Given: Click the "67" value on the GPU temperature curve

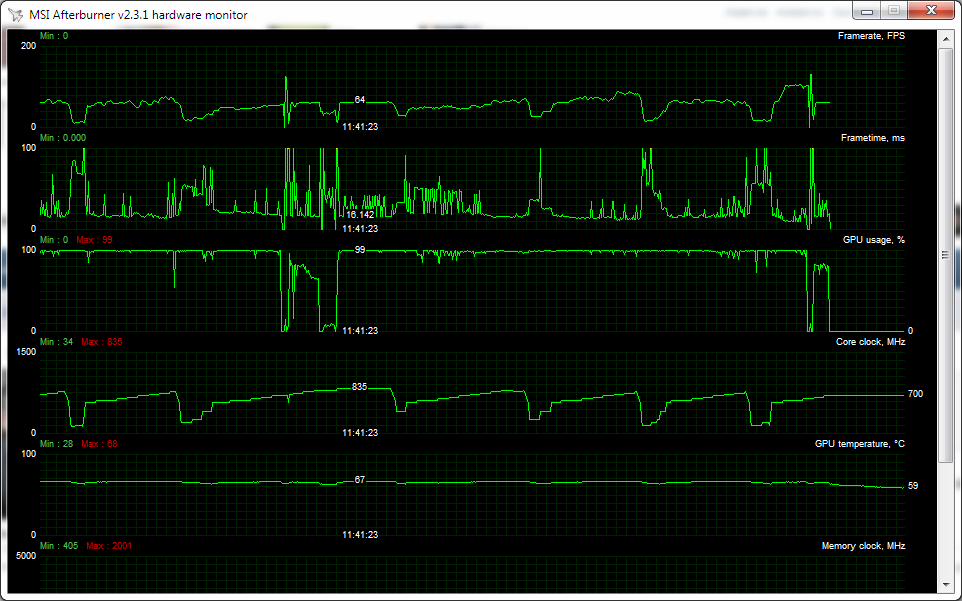Looking at the screenshot, I should (360, 480).
